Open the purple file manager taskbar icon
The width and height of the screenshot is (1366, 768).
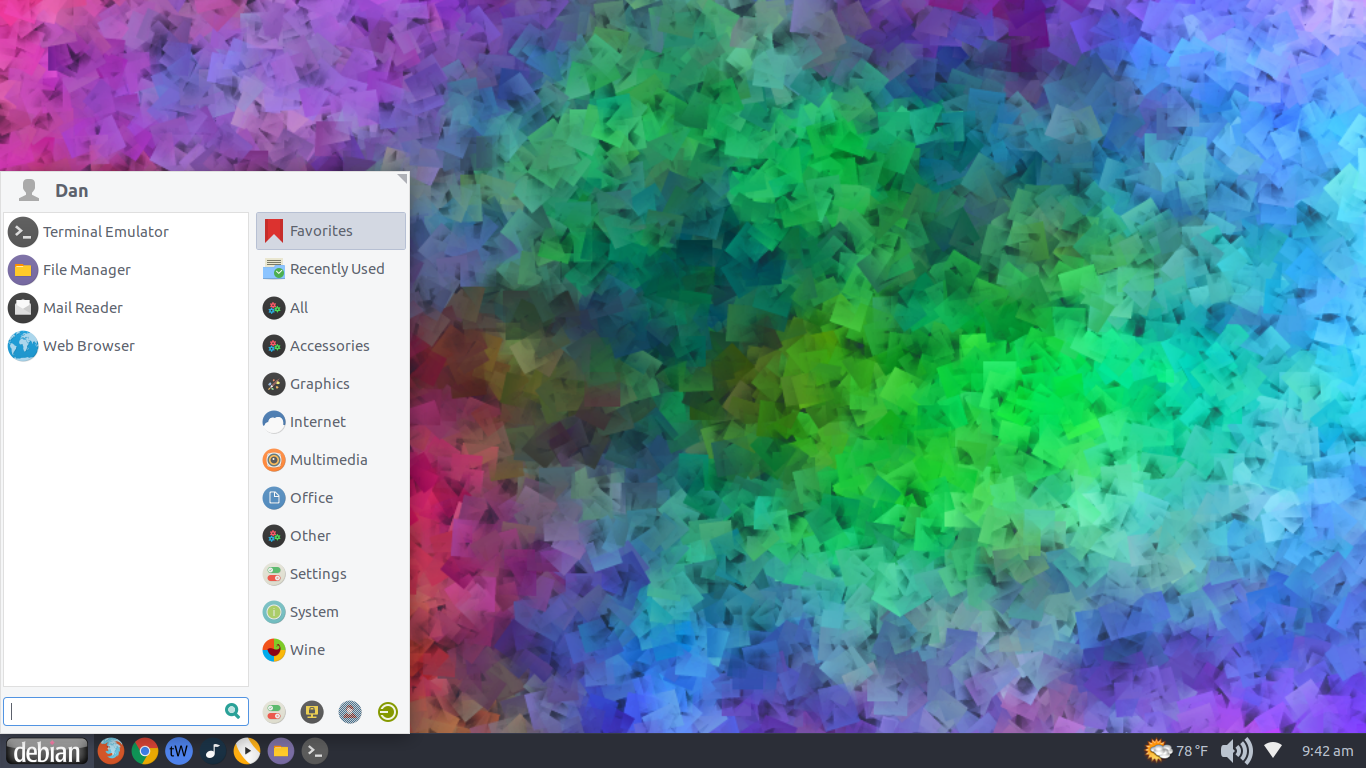[281, 751]
